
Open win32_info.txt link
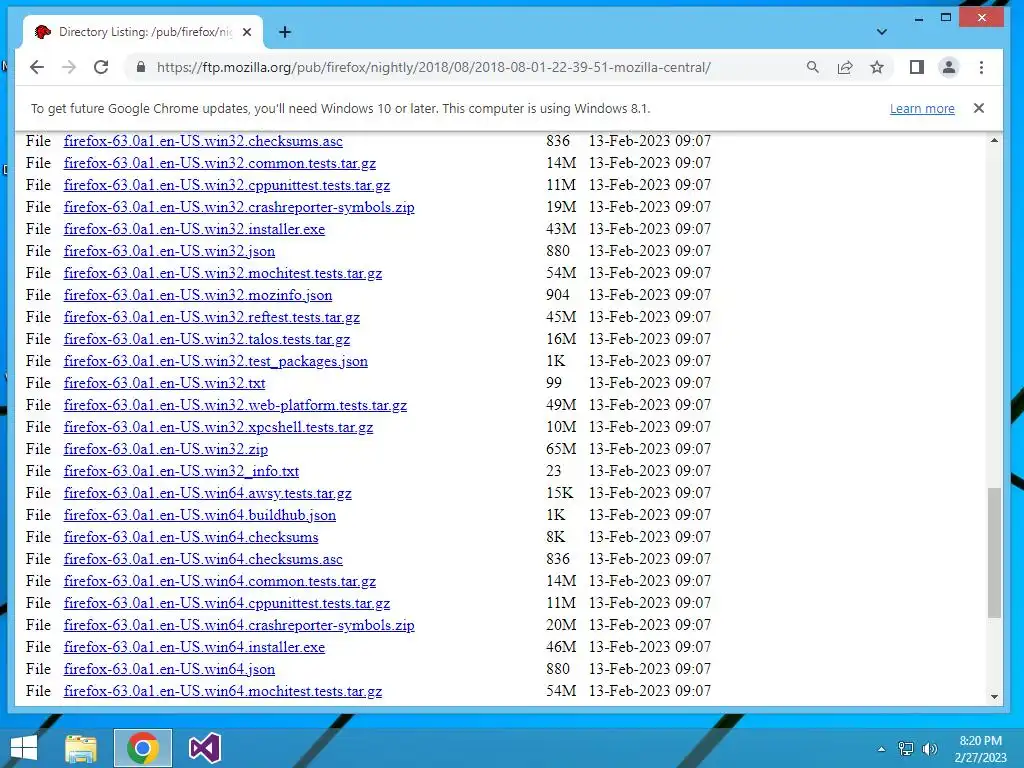coord(181,471)
